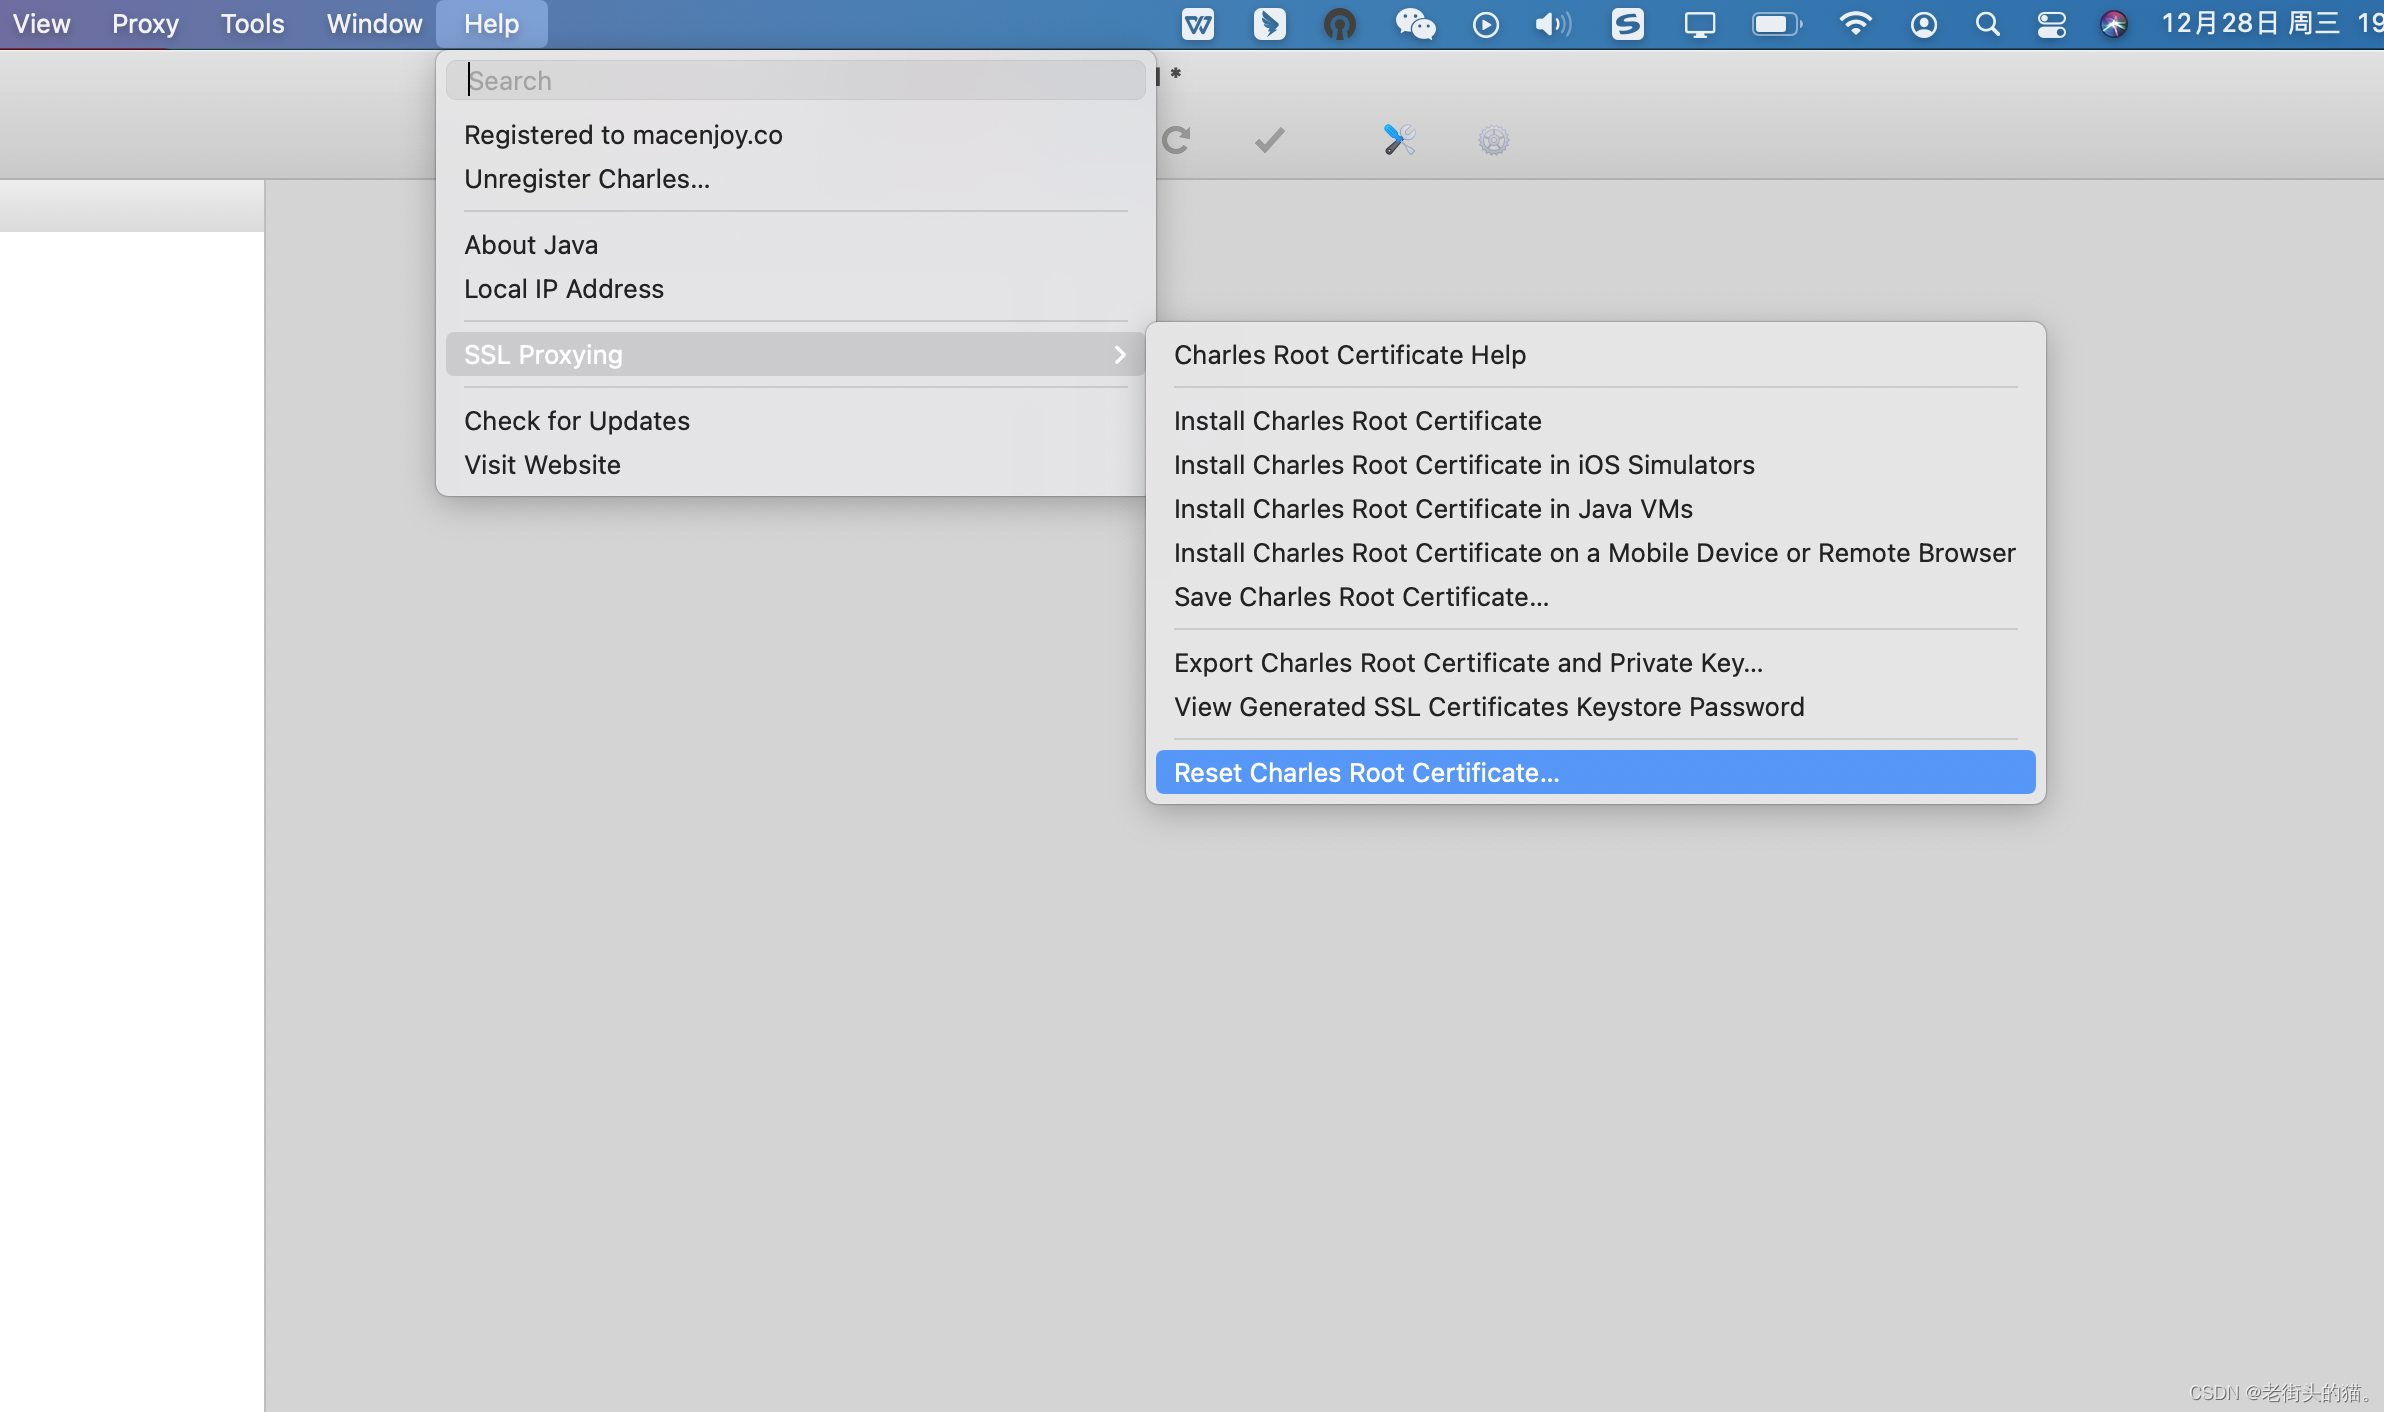This screenshot has height=1412, width=2384.
Task: Select Reset Charles Root Certificate...
Action: tap(1366, 773)
